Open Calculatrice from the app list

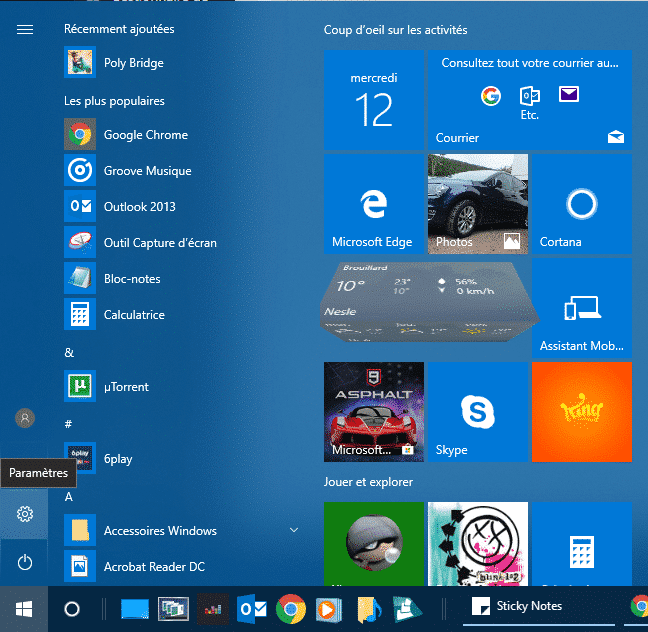pyautogui.click(x=134, y=315)
